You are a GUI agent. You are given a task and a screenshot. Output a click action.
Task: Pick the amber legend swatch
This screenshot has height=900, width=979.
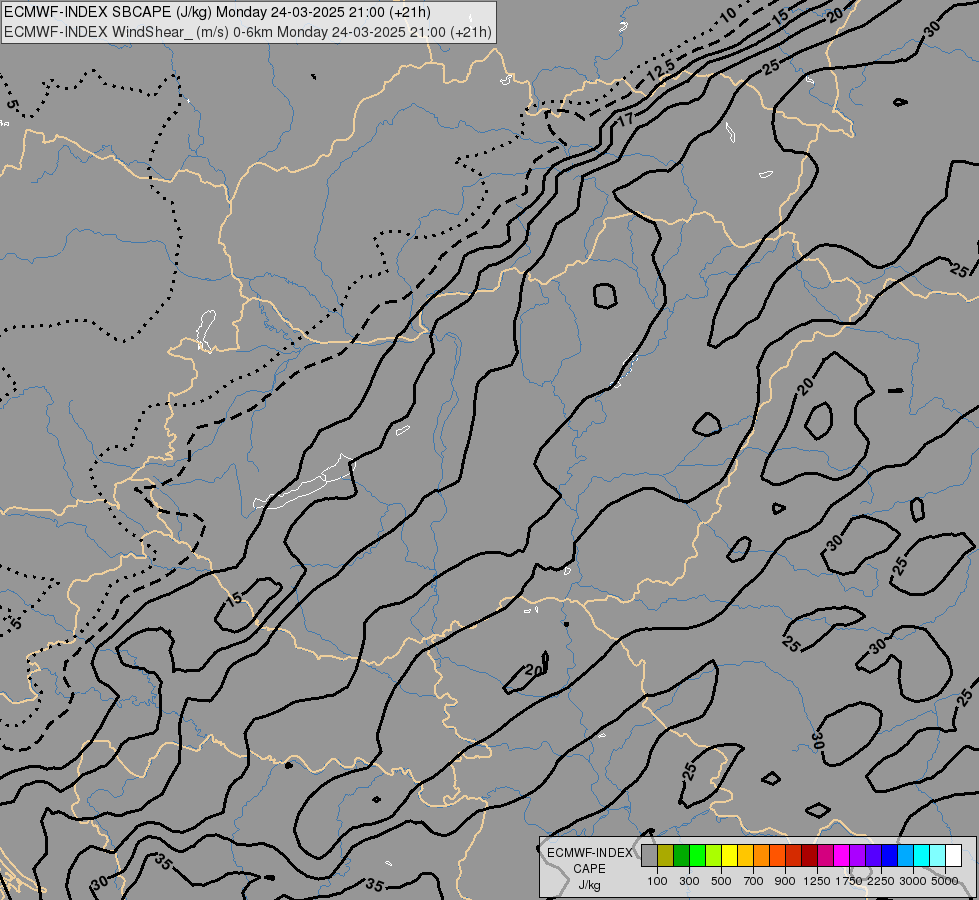(745, 855)
